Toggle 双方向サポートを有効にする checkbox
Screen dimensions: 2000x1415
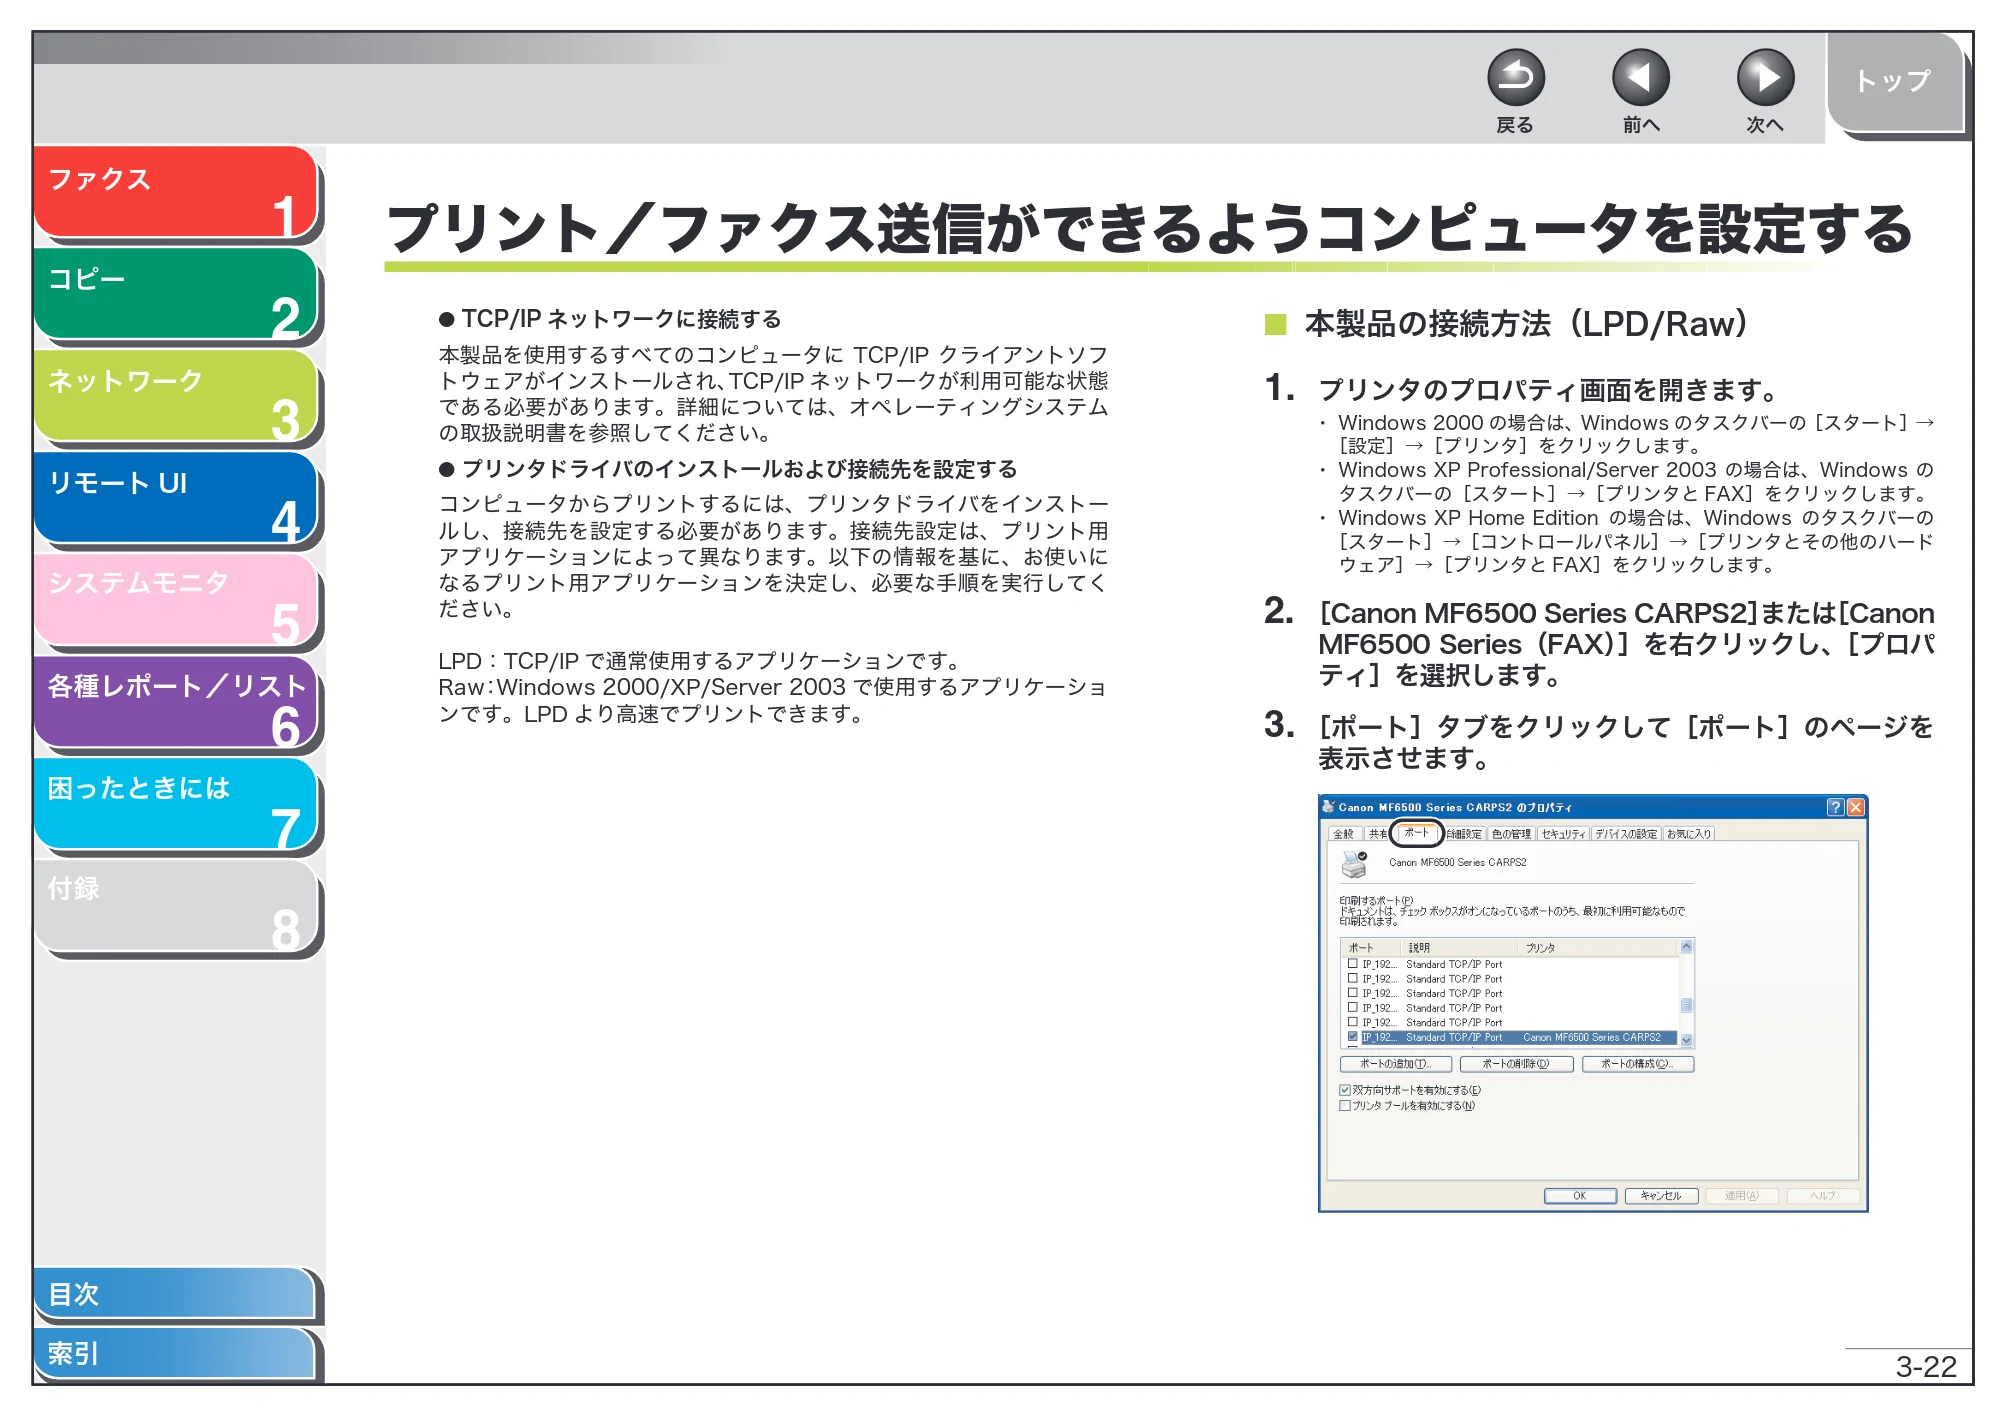(x=1345, y=1090)
